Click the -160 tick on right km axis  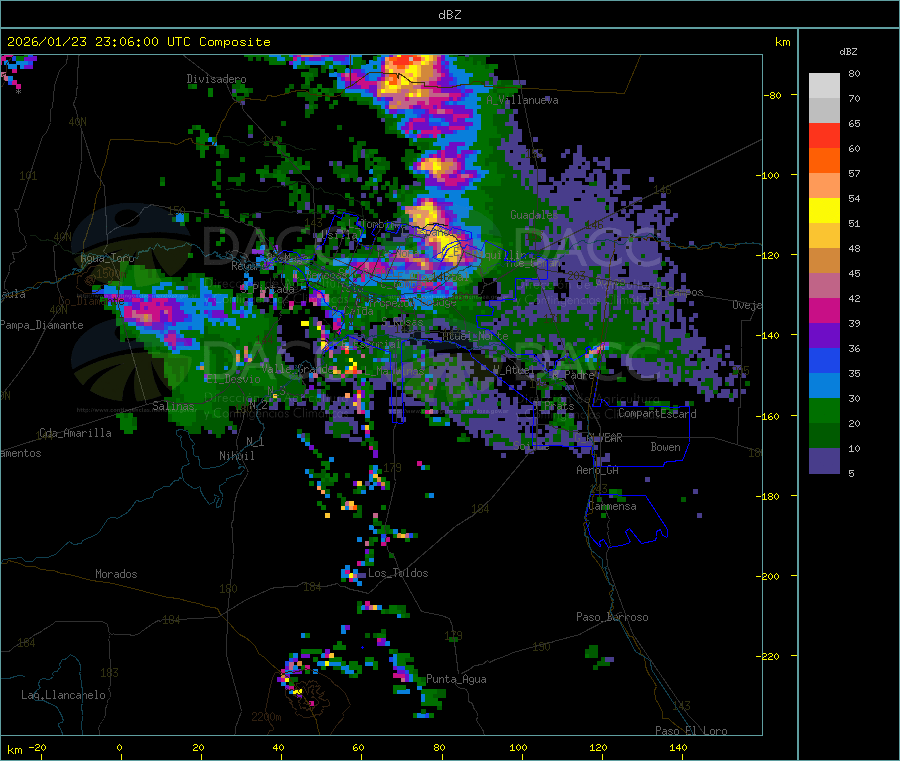point(770,416)
